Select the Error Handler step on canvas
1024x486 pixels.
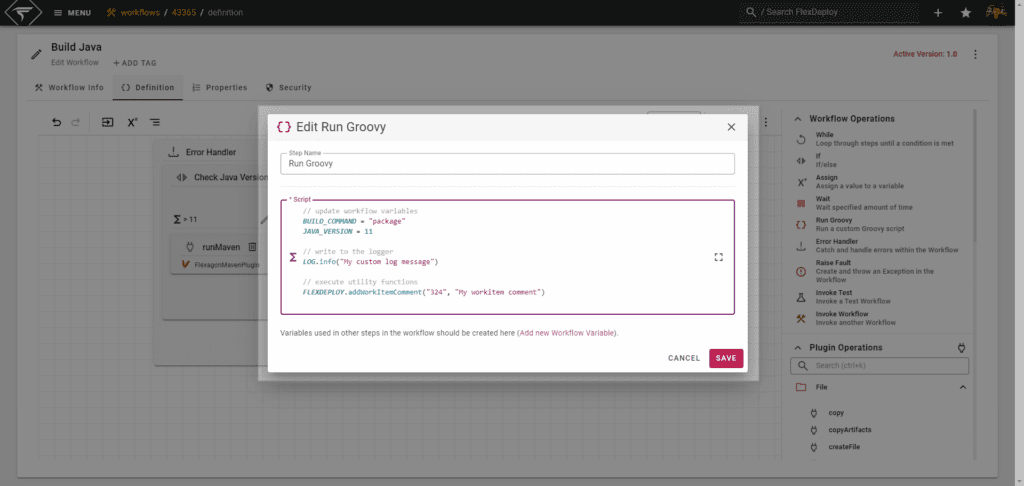coord(210,152)
